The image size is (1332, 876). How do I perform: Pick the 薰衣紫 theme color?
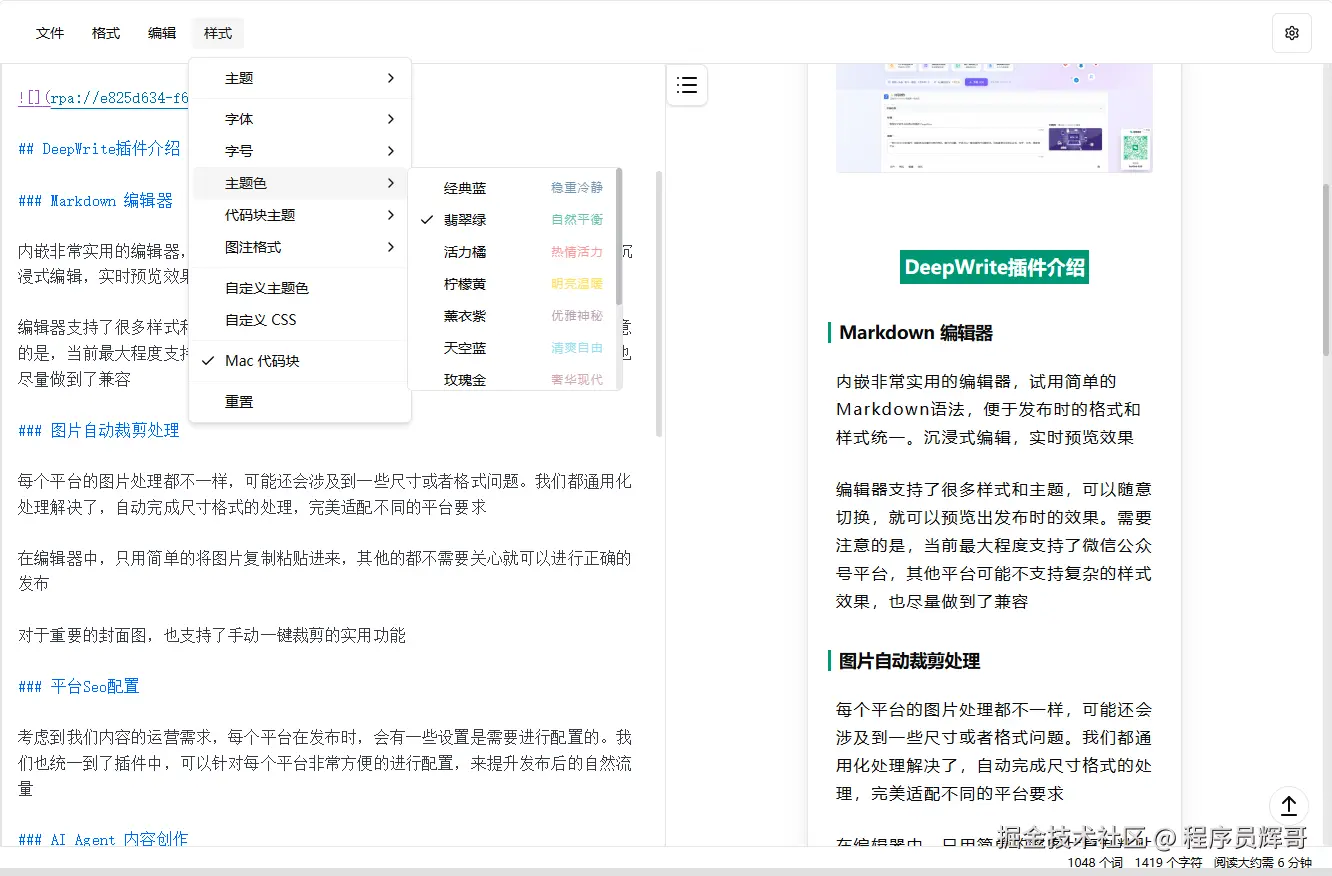513,316
